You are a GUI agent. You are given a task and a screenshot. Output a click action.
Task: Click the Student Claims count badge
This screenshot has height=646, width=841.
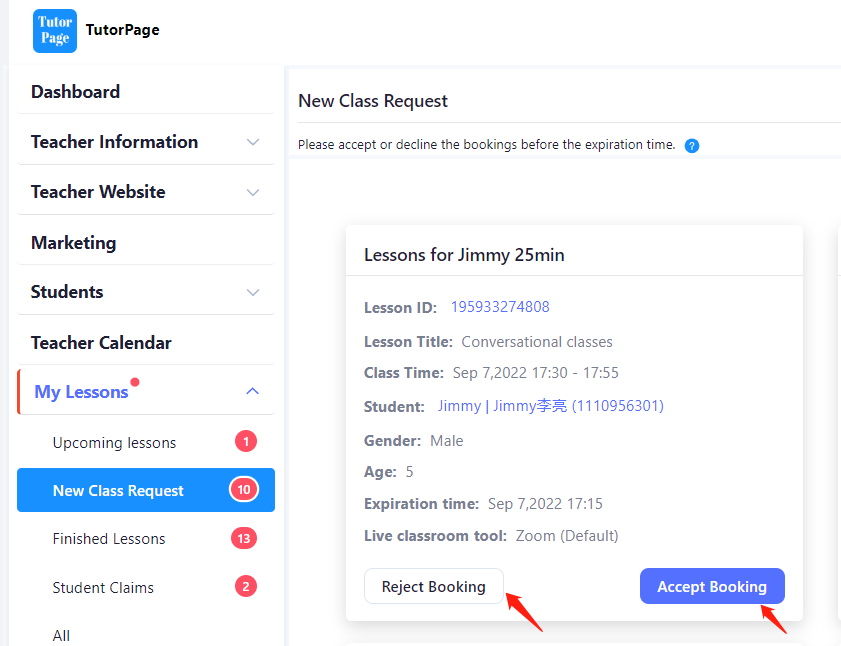coord(246,586)
